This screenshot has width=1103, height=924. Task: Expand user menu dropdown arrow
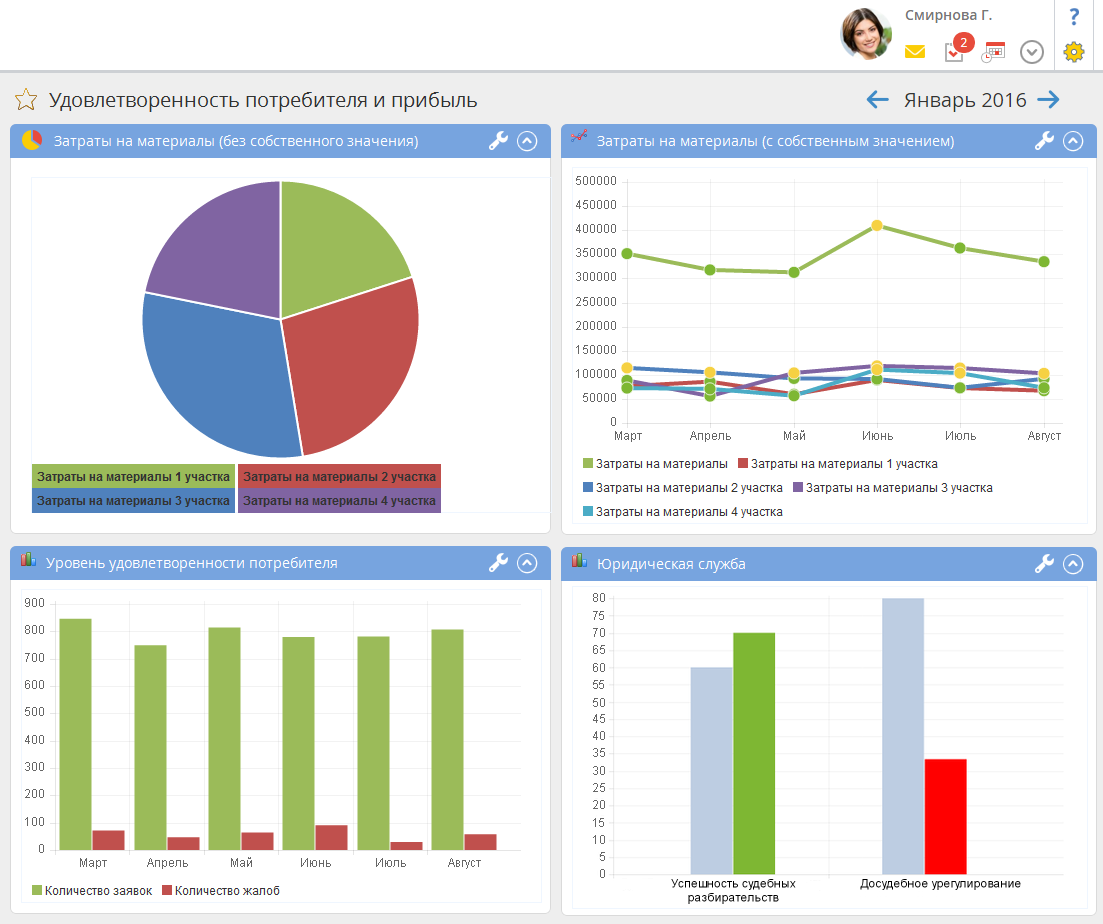tap(1031, 52)
